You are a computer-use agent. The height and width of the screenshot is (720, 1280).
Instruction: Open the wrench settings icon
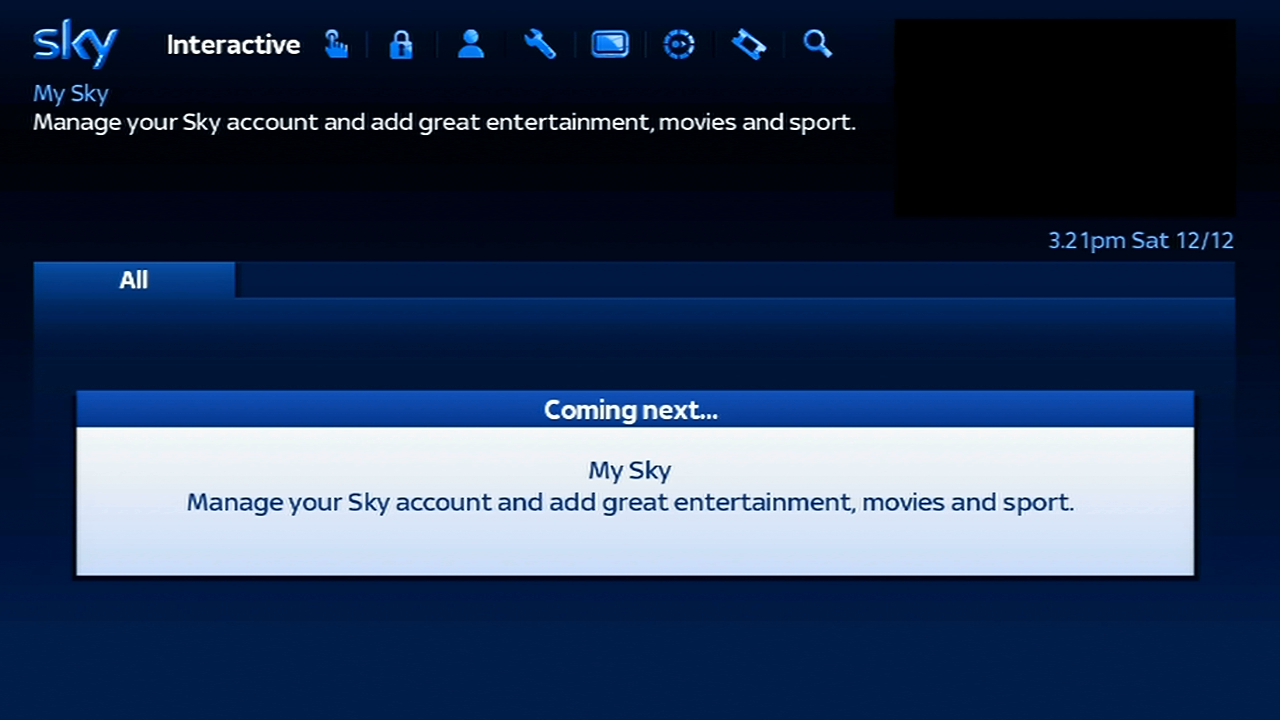coord(540,44)
